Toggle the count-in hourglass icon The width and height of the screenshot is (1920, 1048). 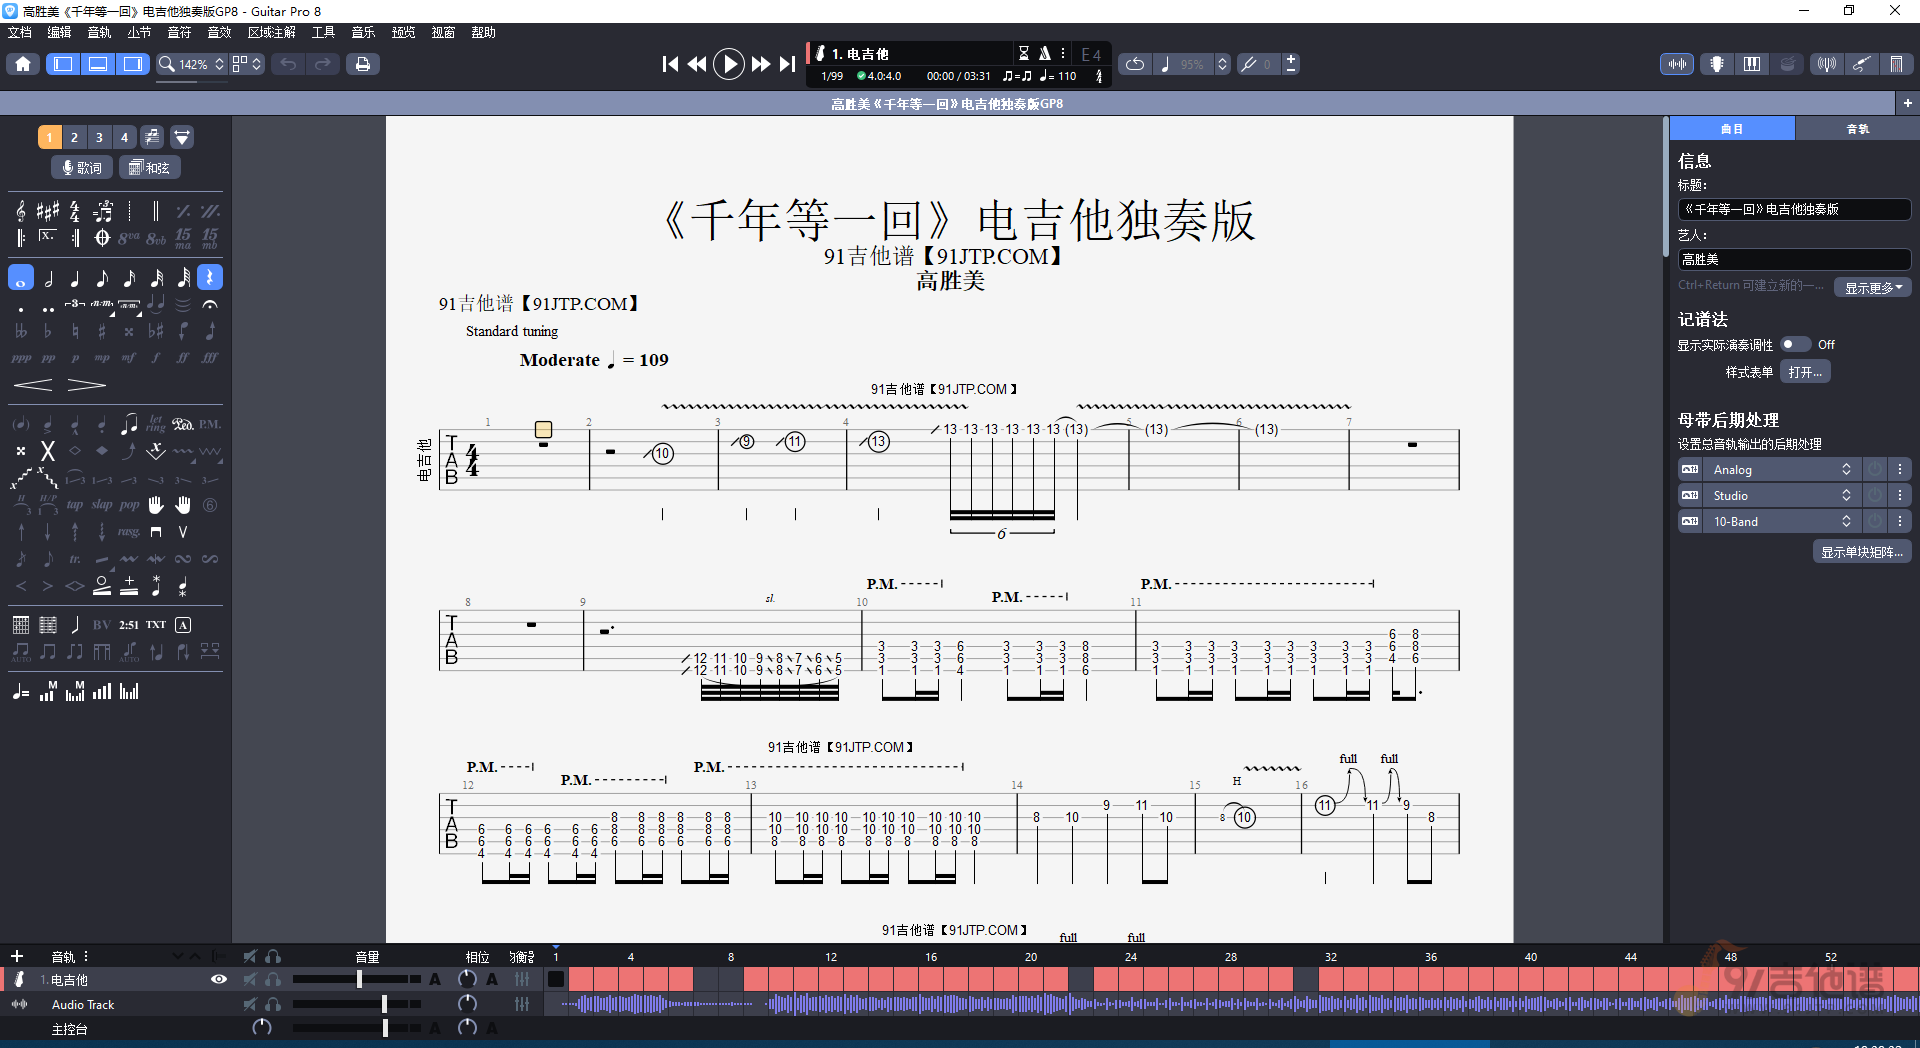click(1024, 53)
